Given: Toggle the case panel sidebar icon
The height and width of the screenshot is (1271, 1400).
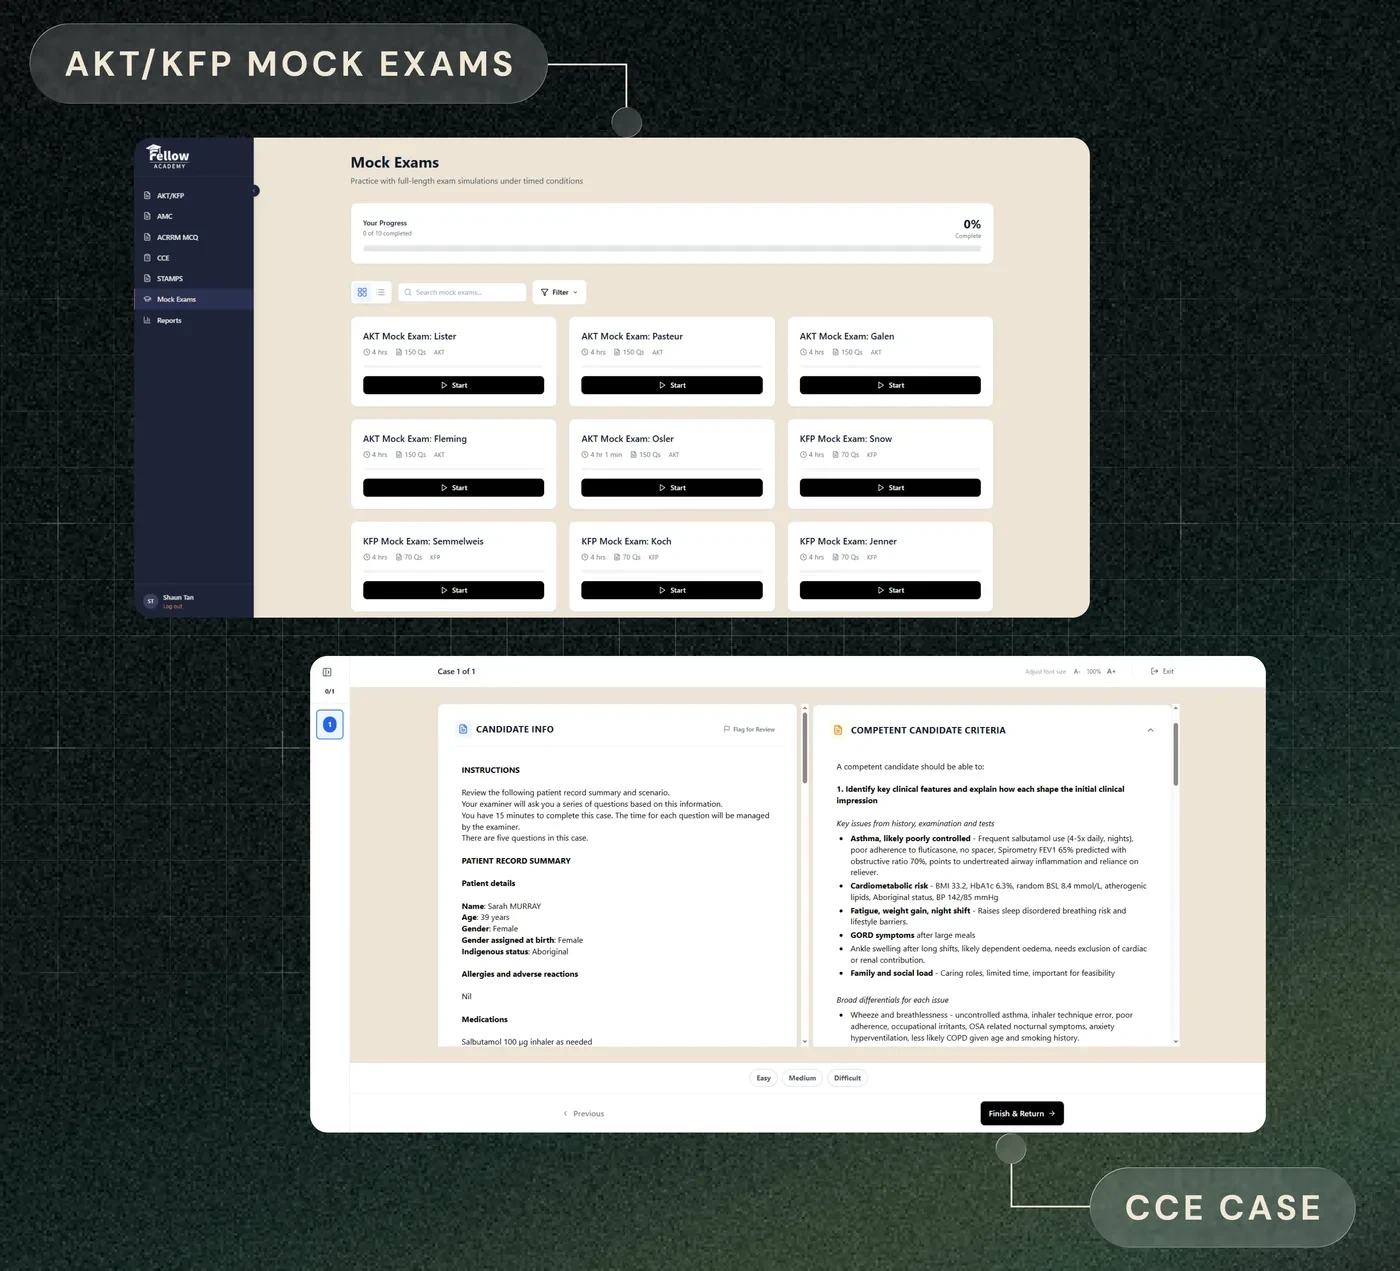Looking at the screenshot, I should point(327,672).
